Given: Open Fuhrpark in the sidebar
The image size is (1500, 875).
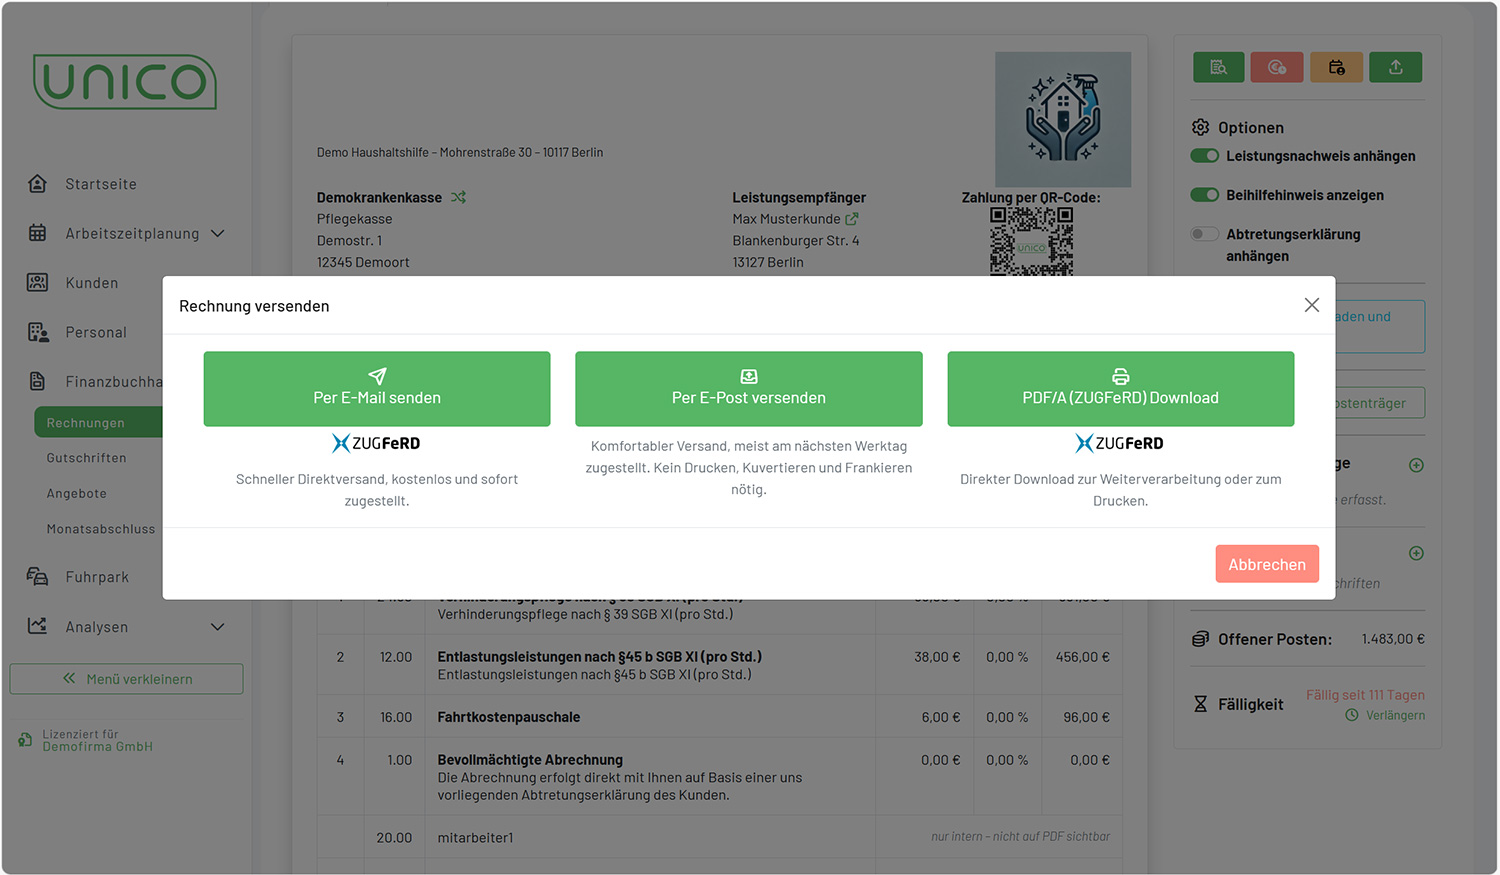Looking at the screenshot, I should point(97,577).
